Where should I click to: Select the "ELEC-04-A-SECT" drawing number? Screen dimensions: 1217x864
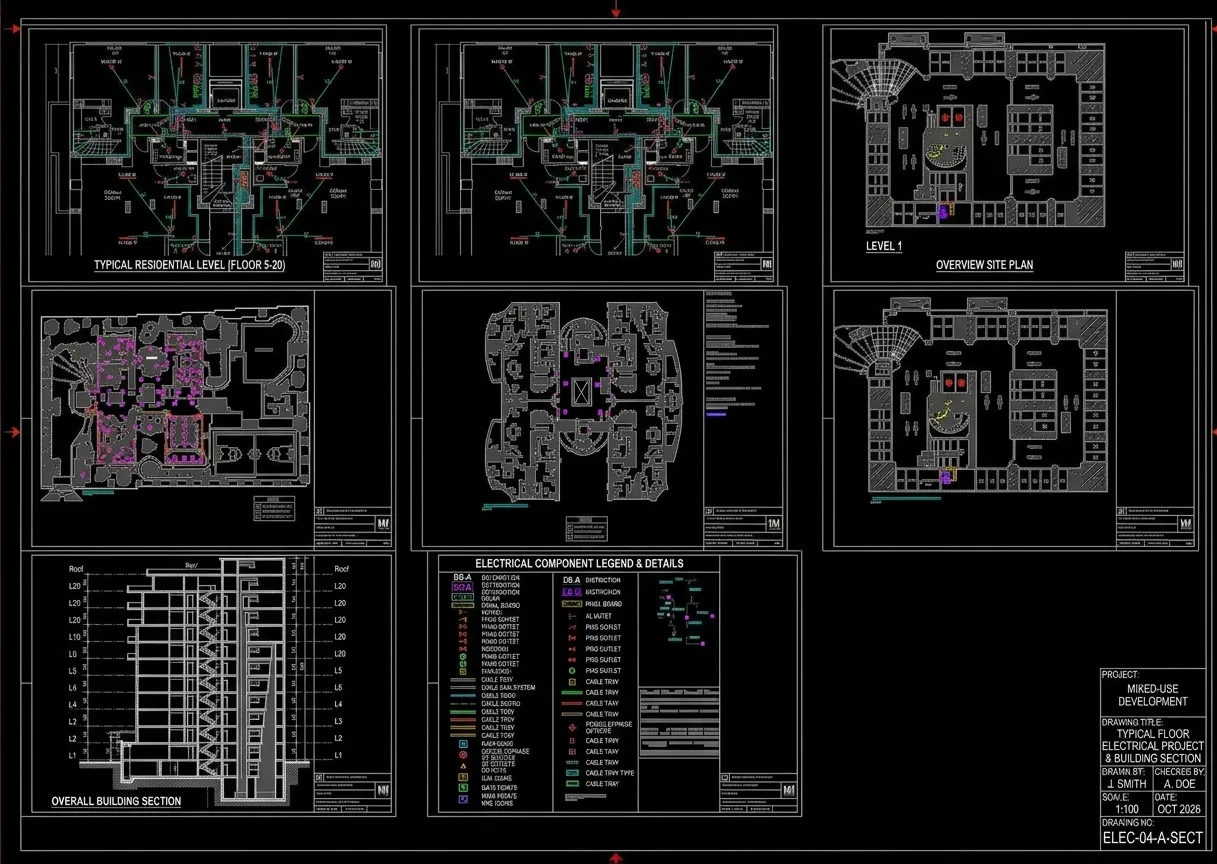tap(1152, 838)
